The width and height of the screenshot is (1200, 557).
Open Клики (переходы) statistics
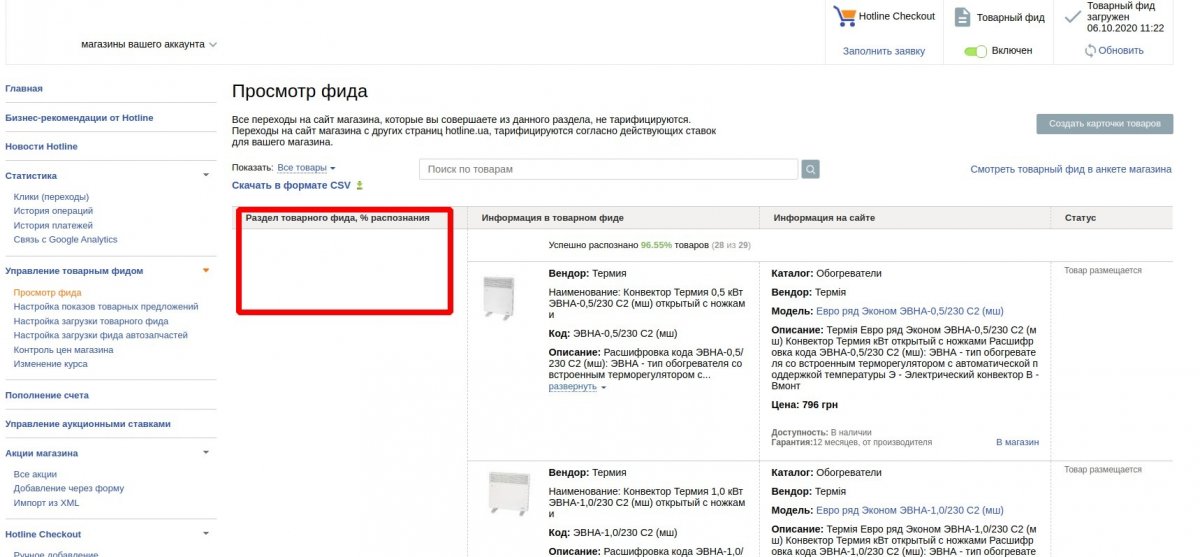(x=51, y=197)
